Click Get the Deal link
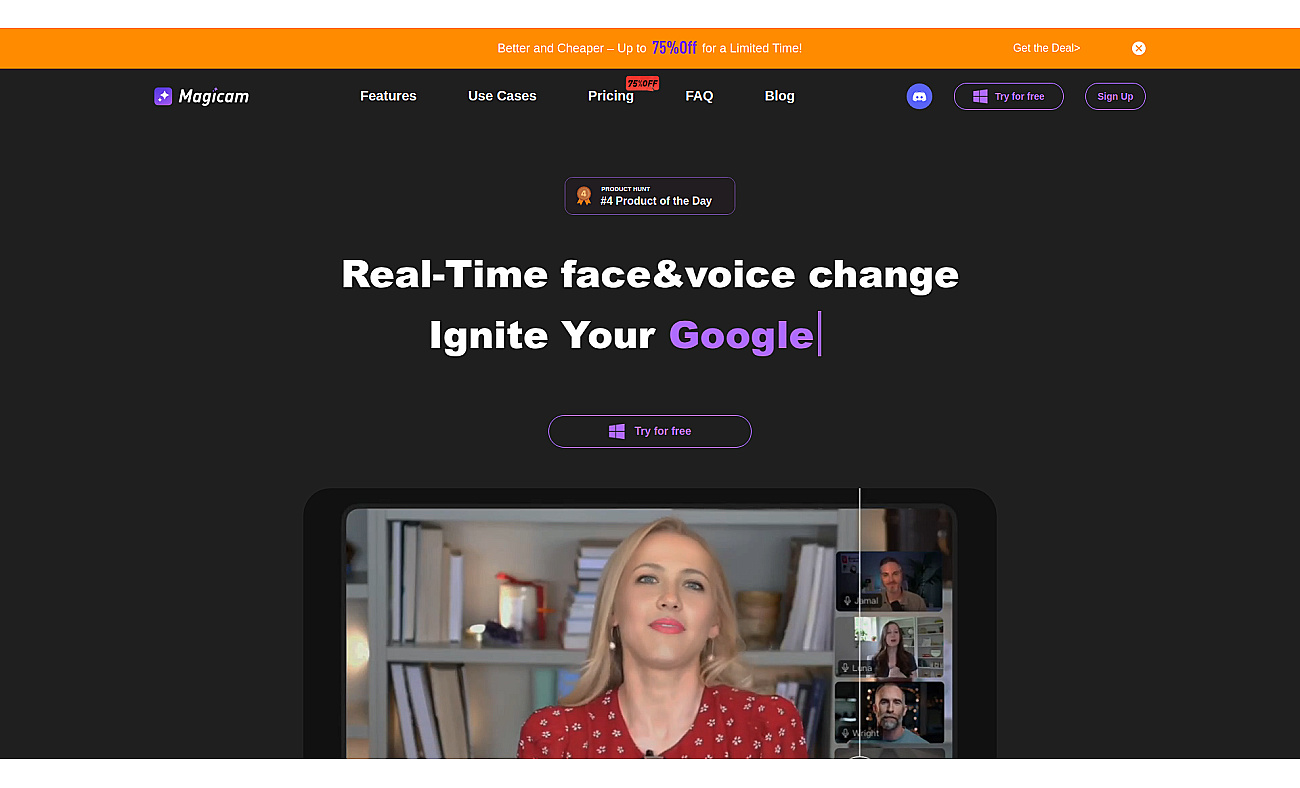This screenshot has height=788, width=1300. [x=1046, y=48]
